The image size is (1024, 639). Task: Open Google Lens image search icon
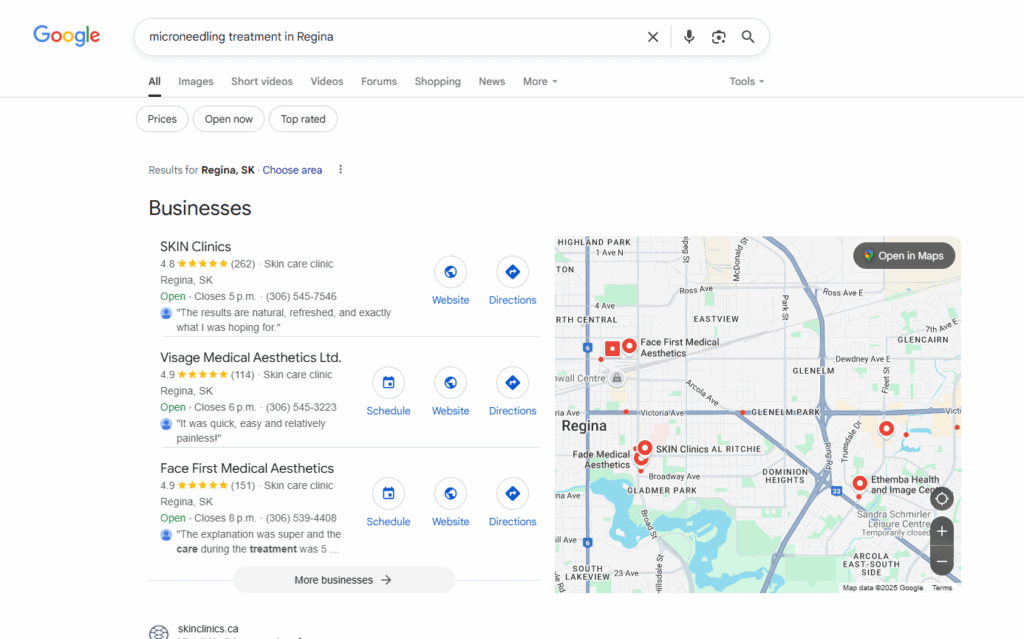(718, 37)
